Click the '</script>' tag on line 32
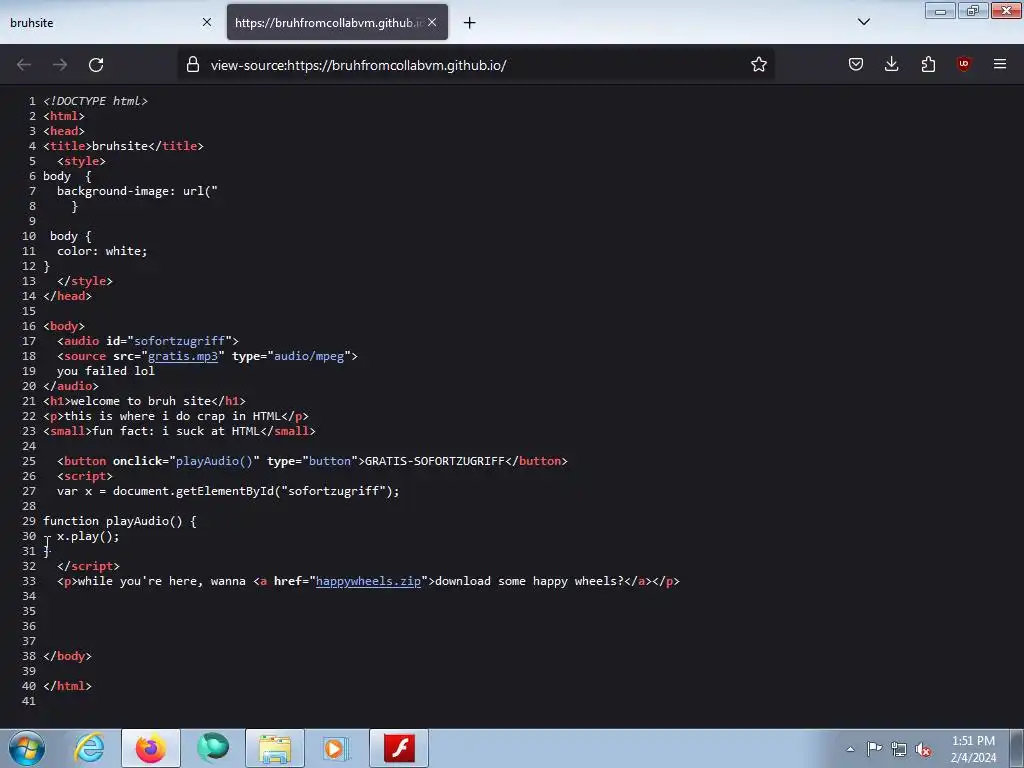This screenshot has width=1024, height=768. pos(88,566)
